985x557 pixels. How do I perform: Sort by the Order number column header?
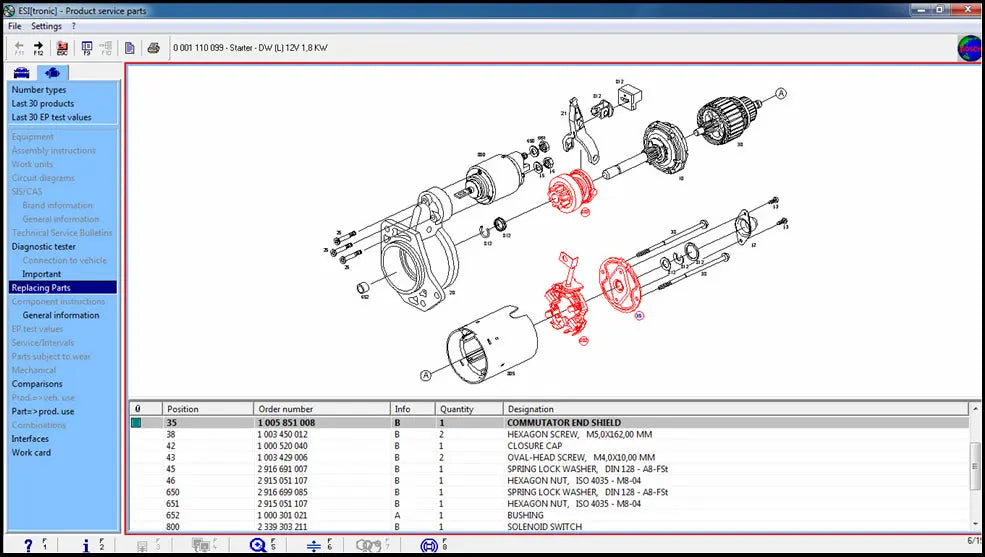click(x=285, y=408)
